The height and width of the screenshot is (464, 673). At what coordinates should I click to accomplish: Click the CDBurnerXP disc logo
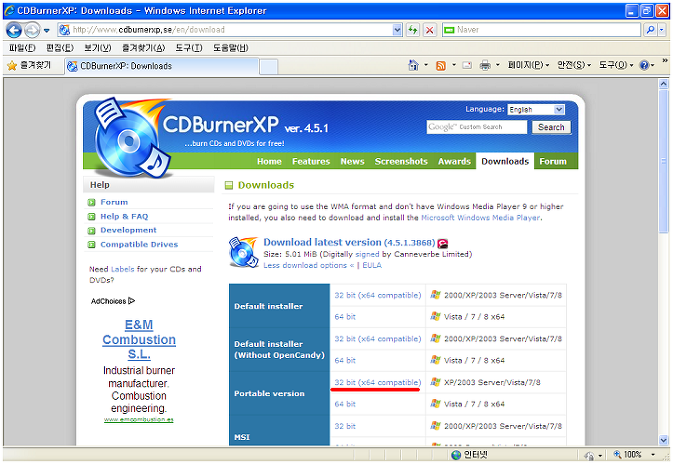[x=131, y=138]
